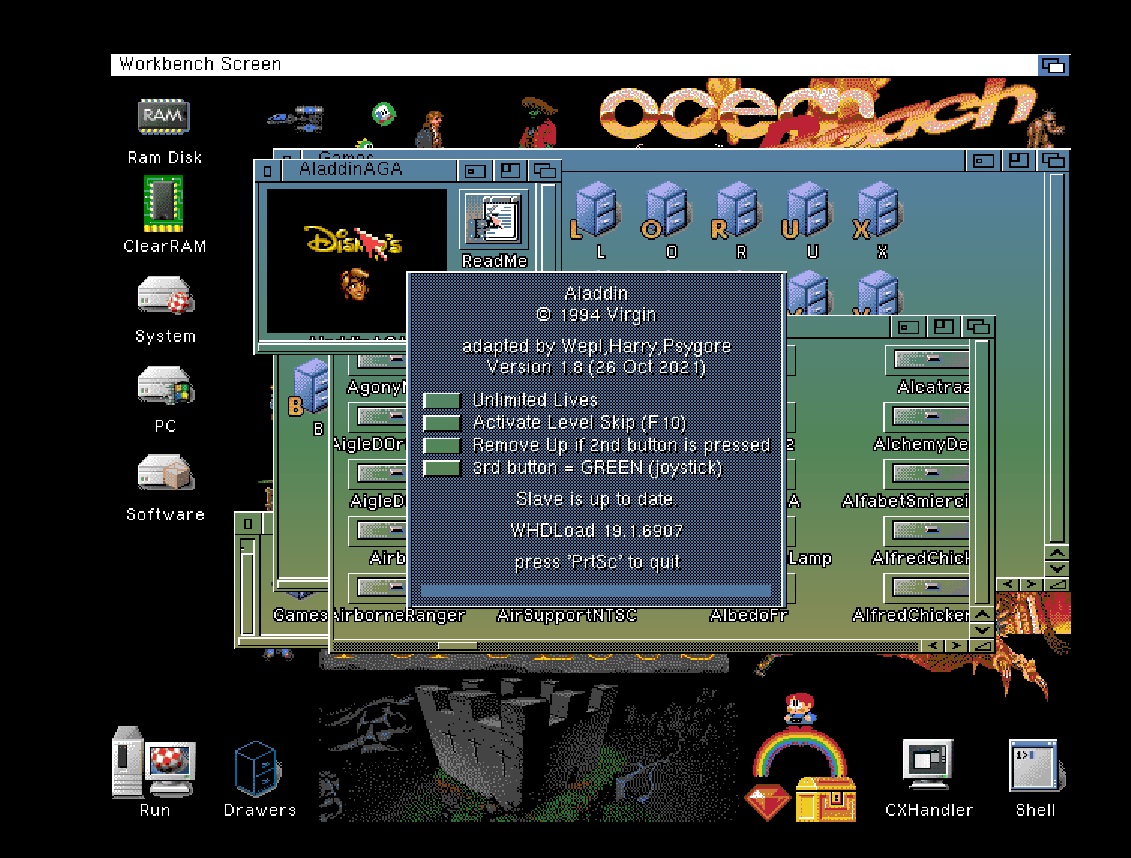Click the Games window scroll-up arrow
Image resolution: width=1131 pixels, height=858 pixels.
click(1057, 553)
